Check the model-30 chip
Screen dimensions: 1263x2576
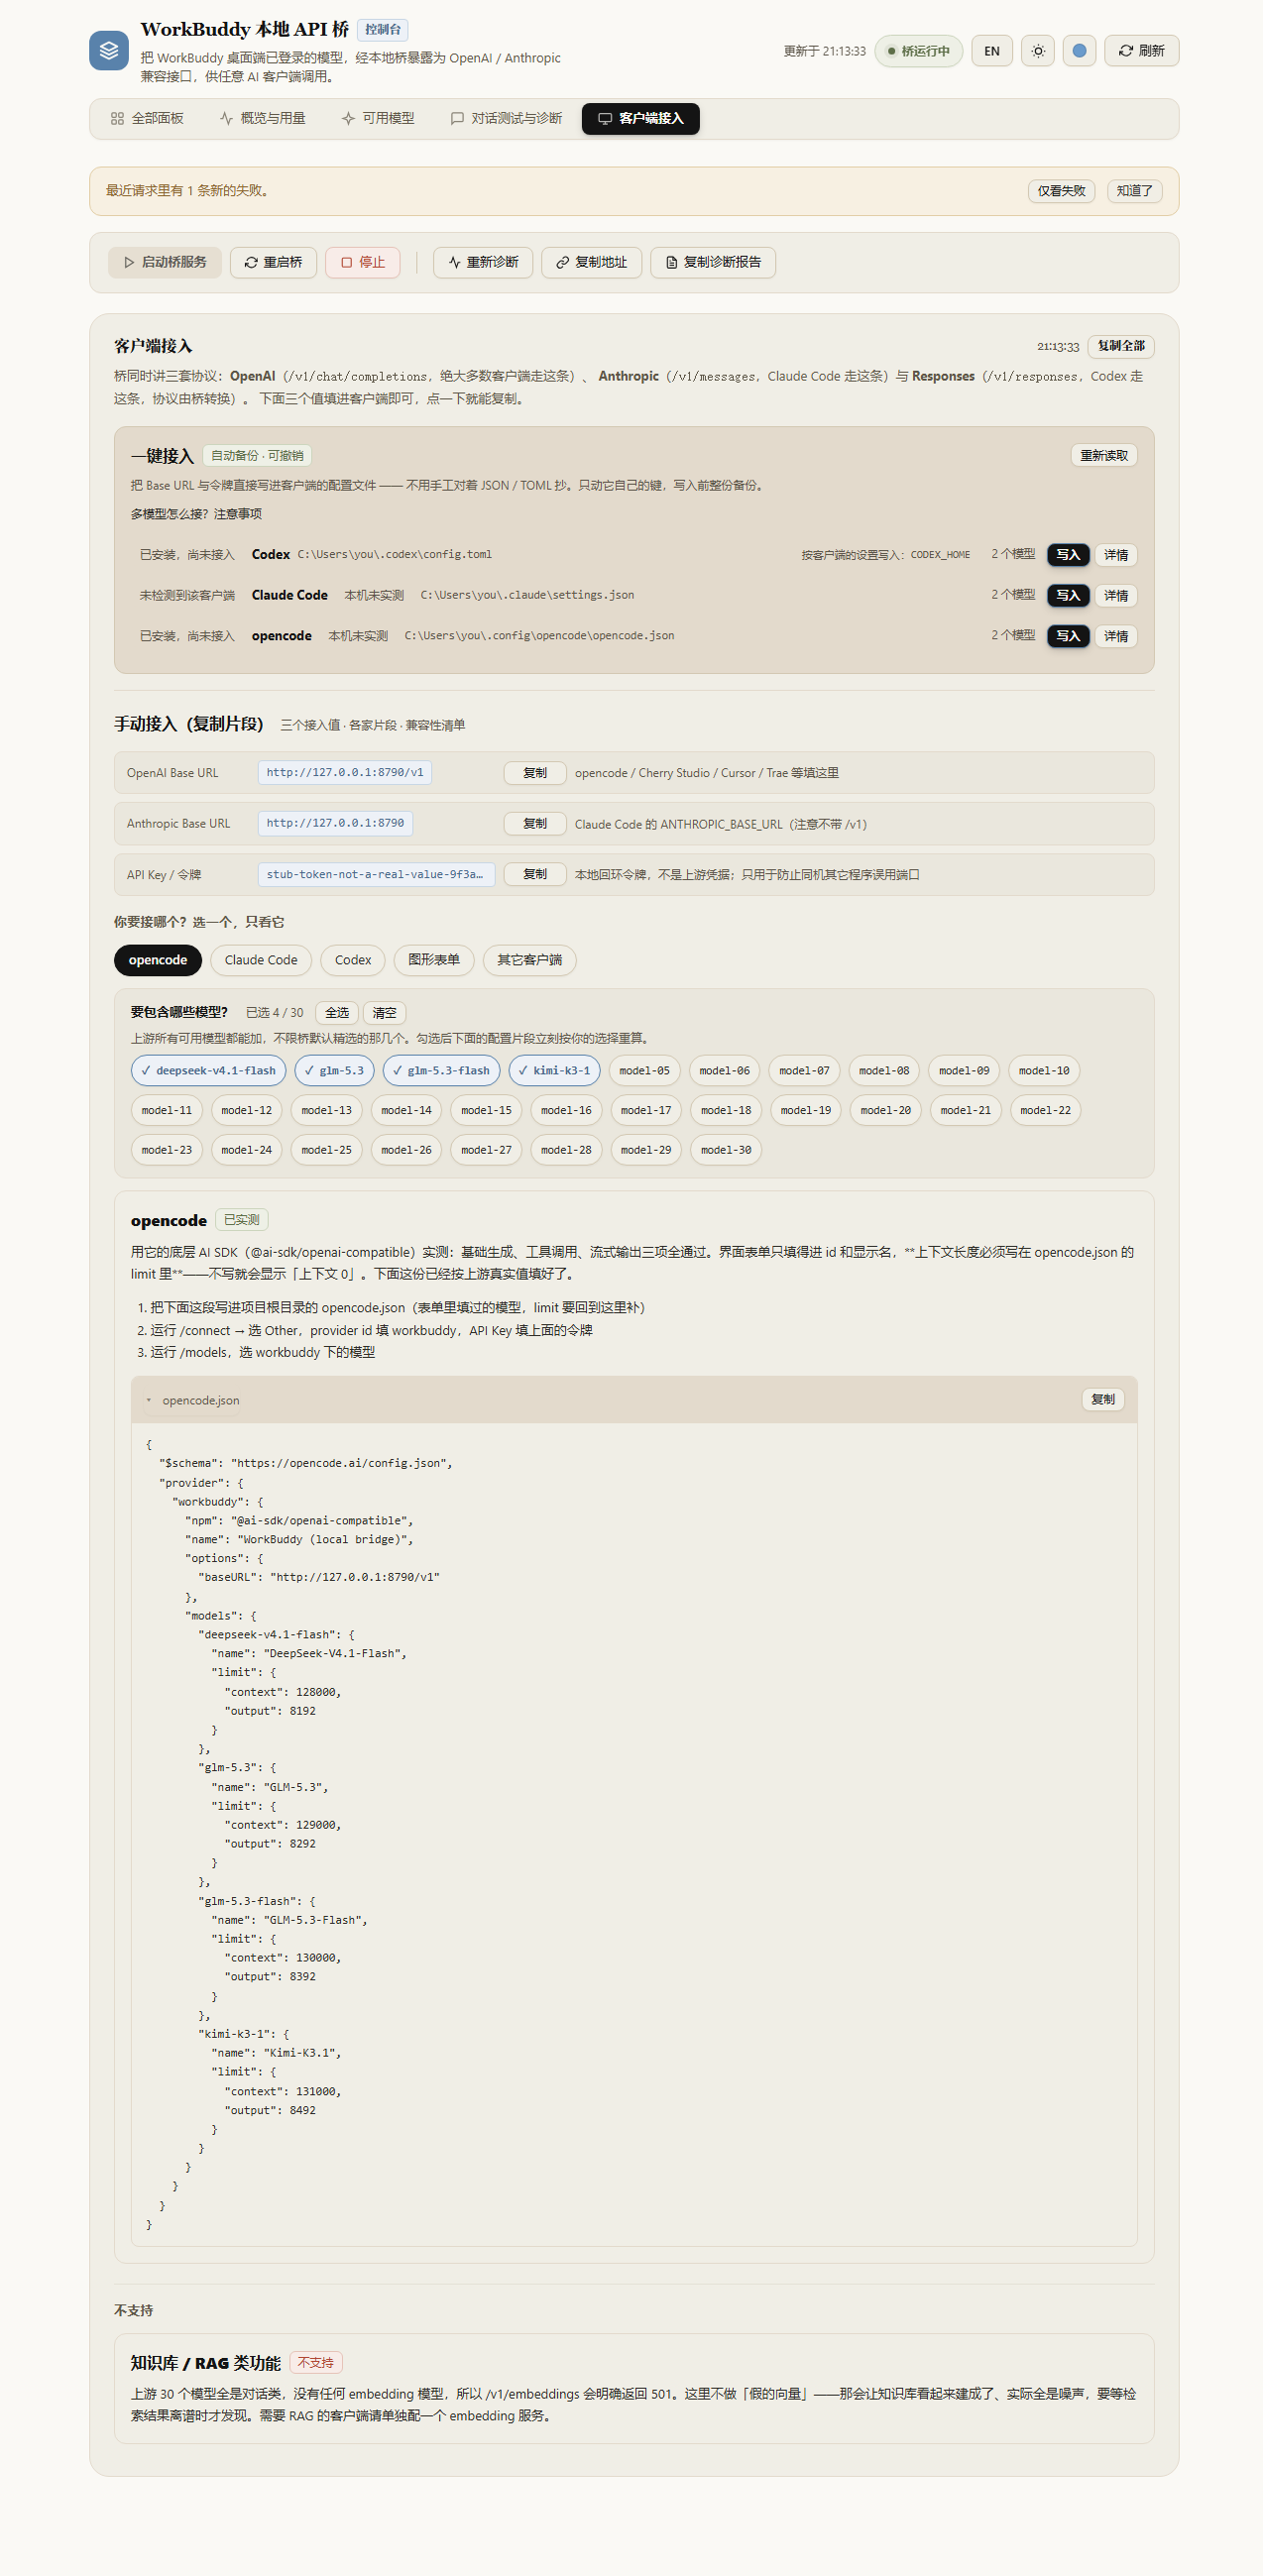[x=726, y=1151]
